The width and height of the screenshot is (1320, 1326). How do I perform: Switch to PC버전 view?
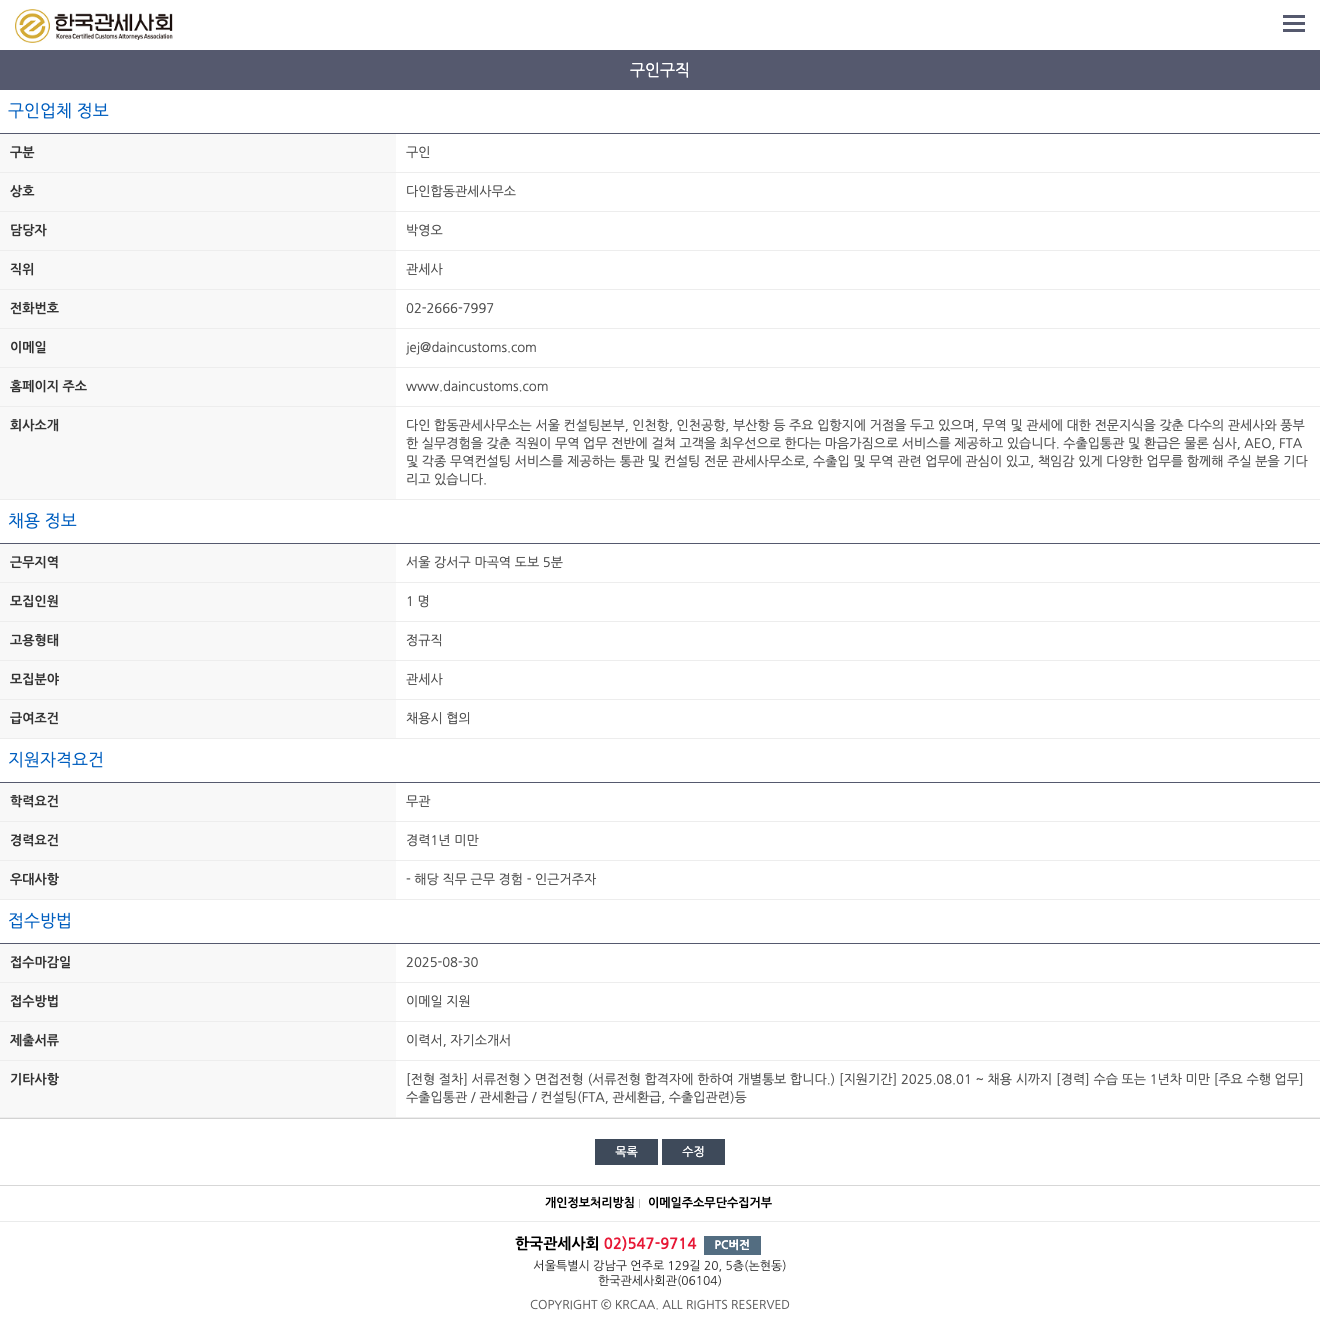click(732, 1245)
